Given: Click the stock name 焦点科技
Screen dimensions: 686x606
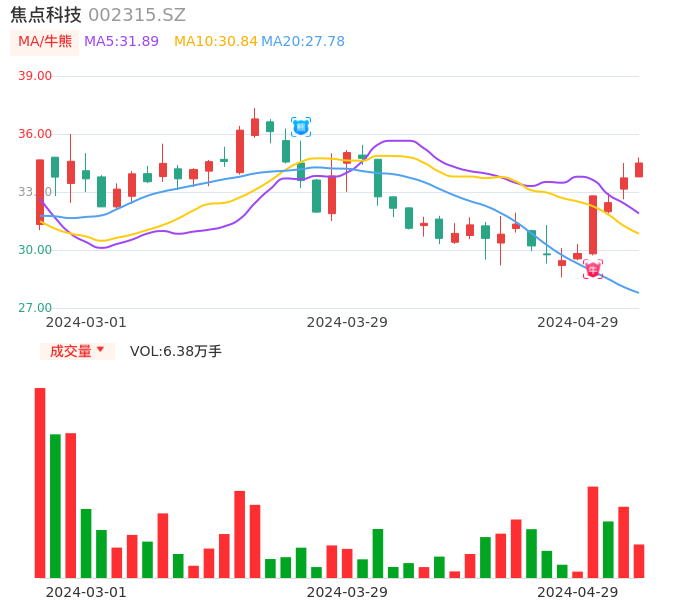Looking at the screenshot, I should click(46, 15).
